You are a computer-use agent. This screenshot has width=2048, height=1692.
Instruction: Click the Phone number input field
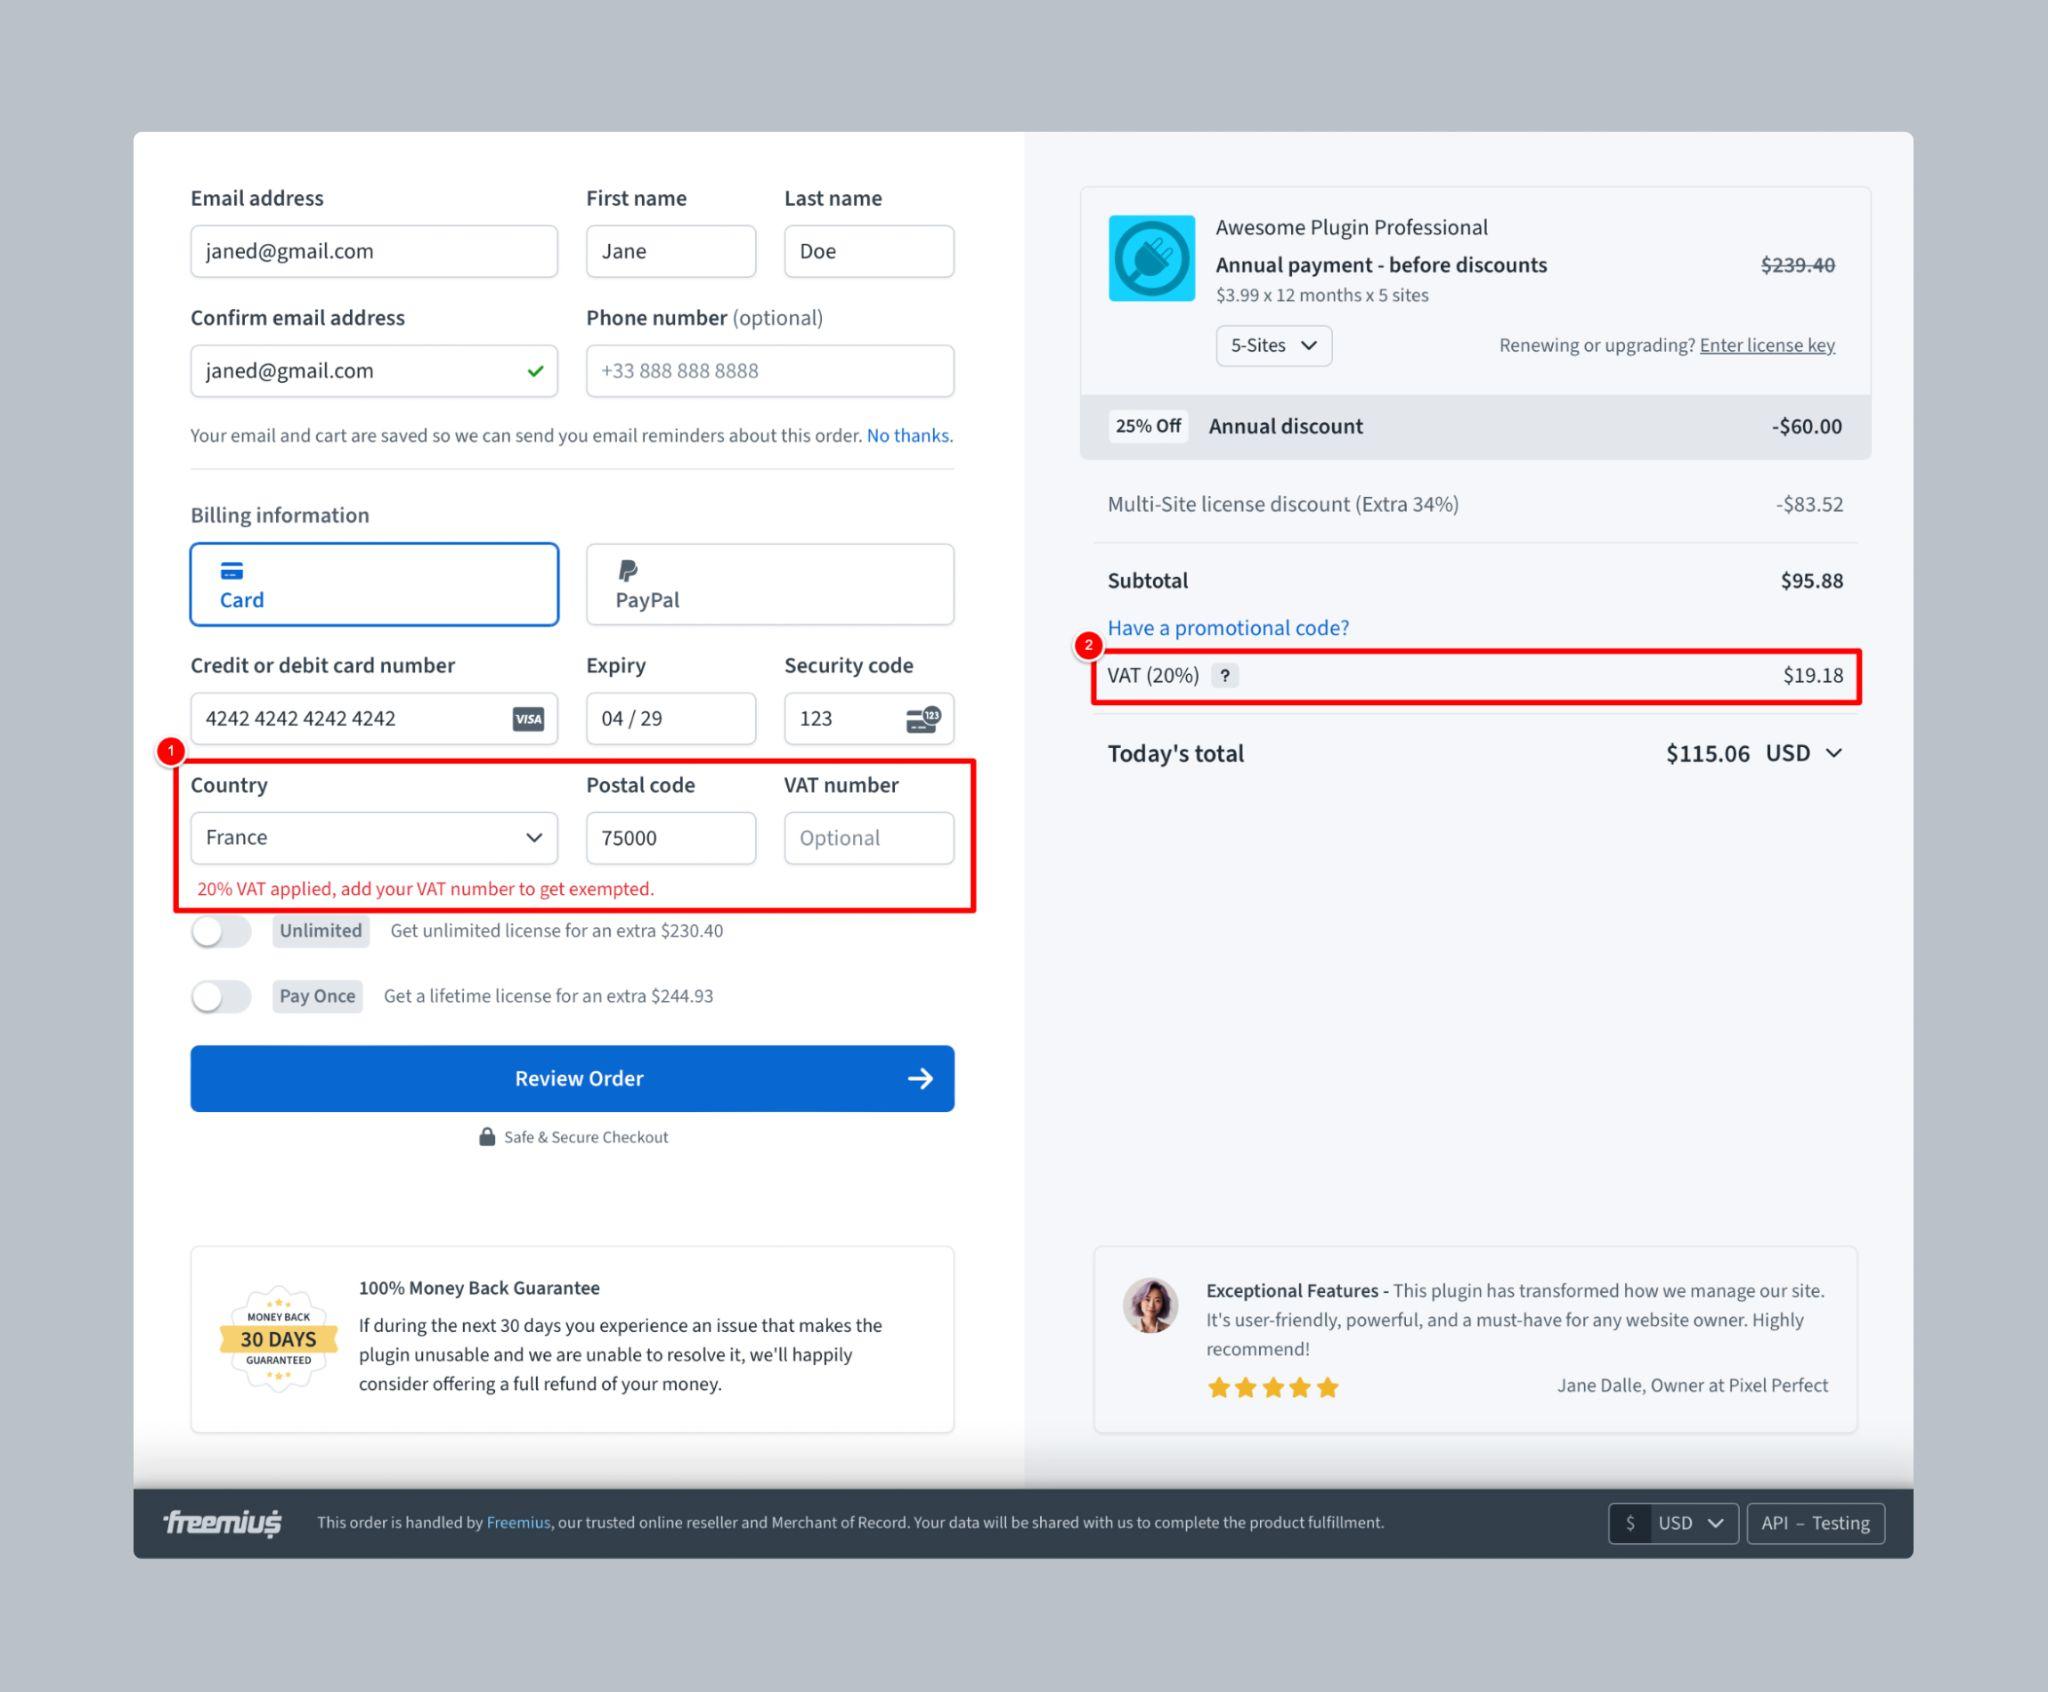click(770, 371)
